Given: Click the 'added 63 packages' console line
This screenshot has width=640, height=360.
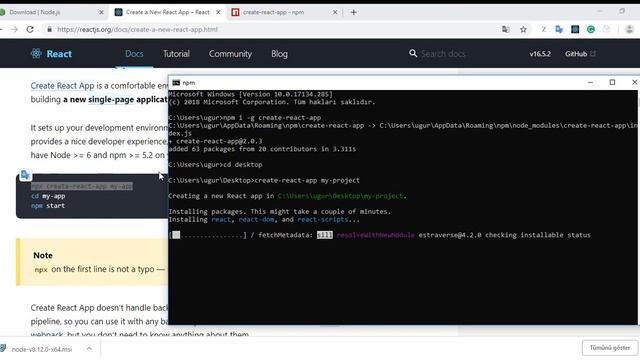Looking at the screenshot, I should pyautogui.click(x=262, y=149).
